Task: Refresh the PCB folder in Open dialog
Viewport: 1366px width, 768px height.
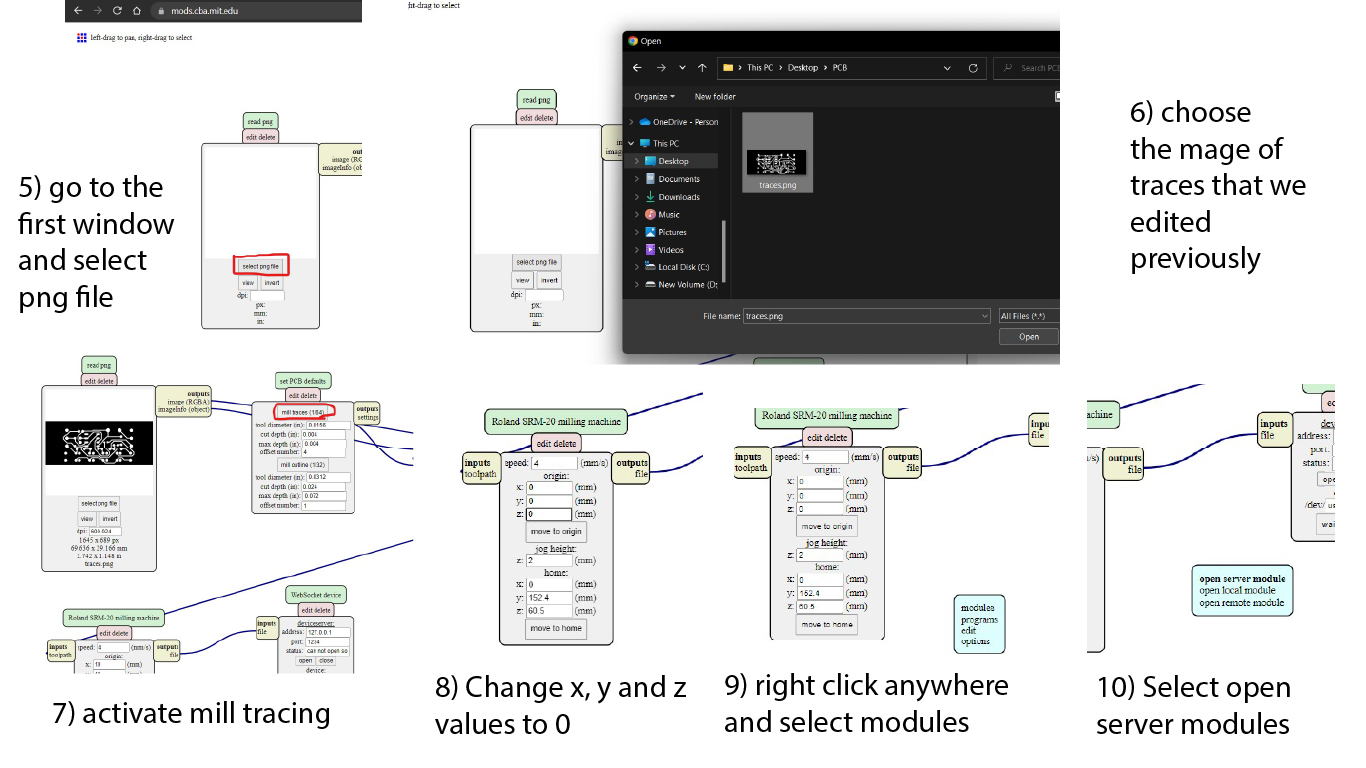Action: pyautogui.click(x=973, y=68)
